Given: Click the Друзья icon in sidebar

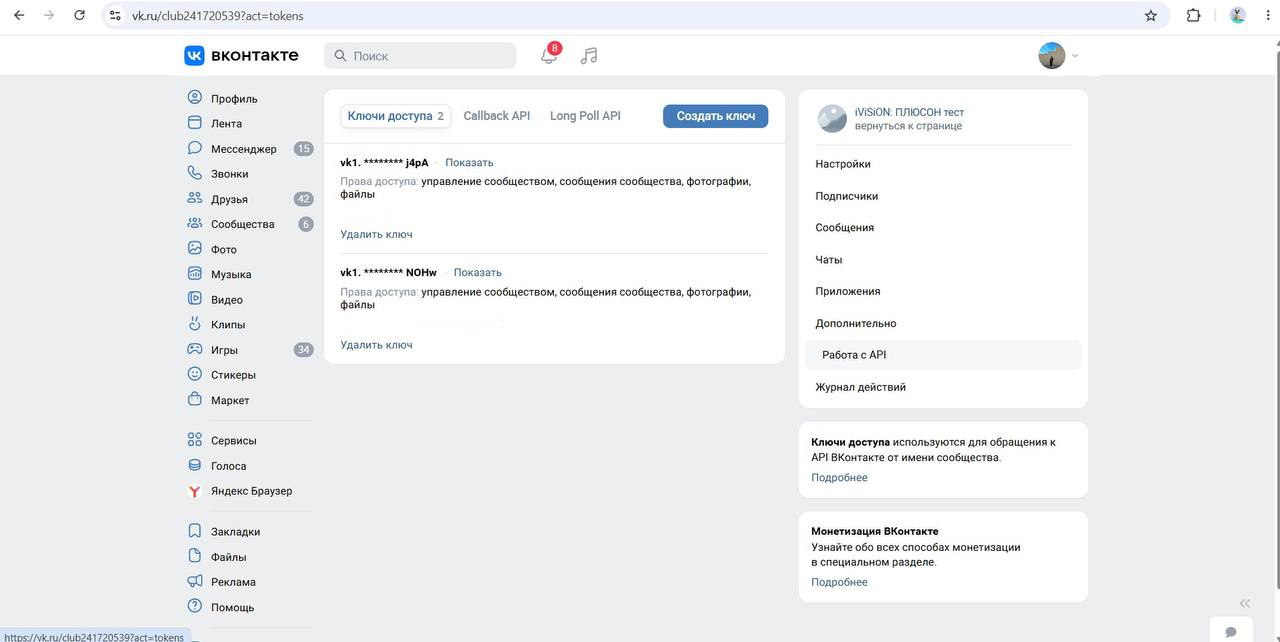Looking at the screenshot, I should click(x=195, y=198).
